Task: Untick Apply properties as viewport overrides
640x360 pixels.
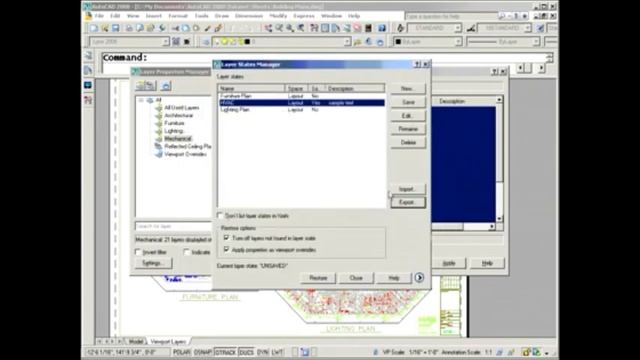Action: 227,249
